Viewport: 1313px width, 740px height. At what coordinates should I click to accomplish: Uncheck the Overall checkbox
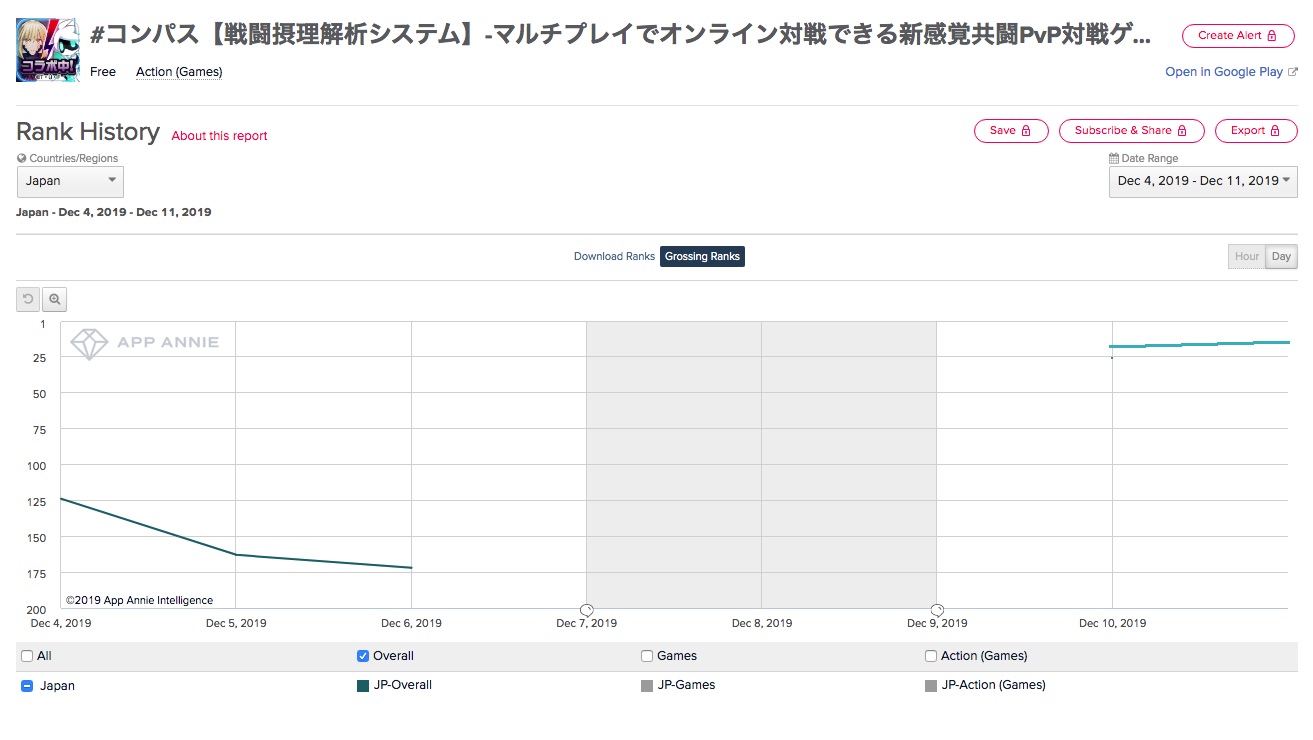[x=363, y=656]
